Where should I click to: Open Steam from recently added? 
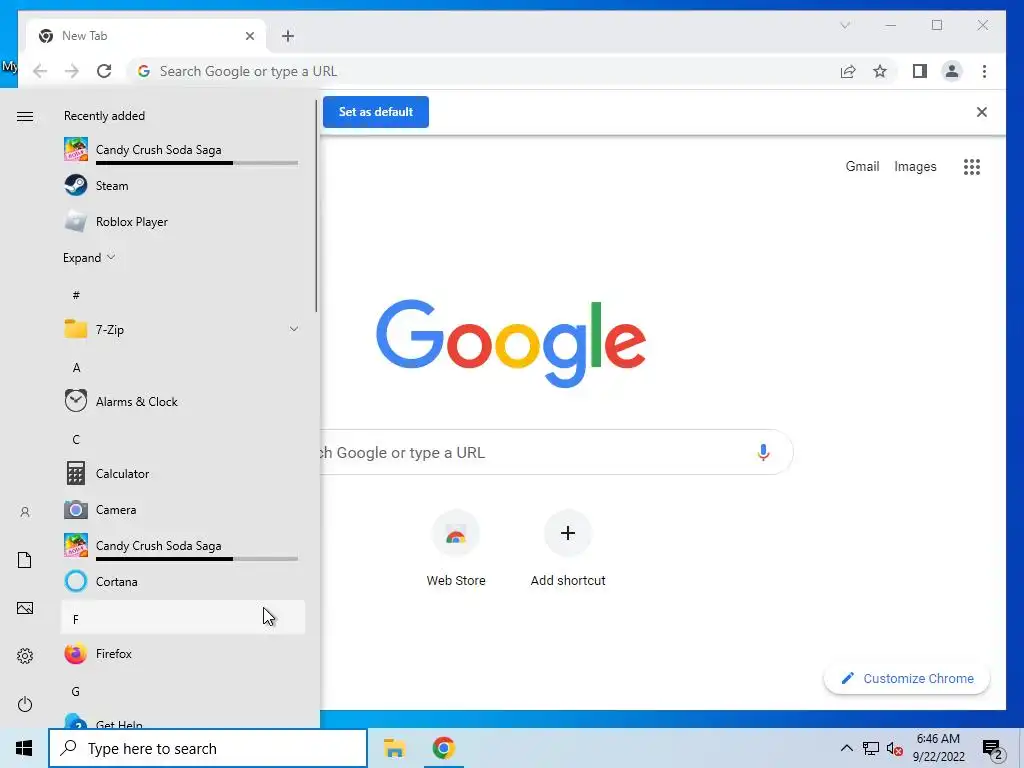coord(183,186)
